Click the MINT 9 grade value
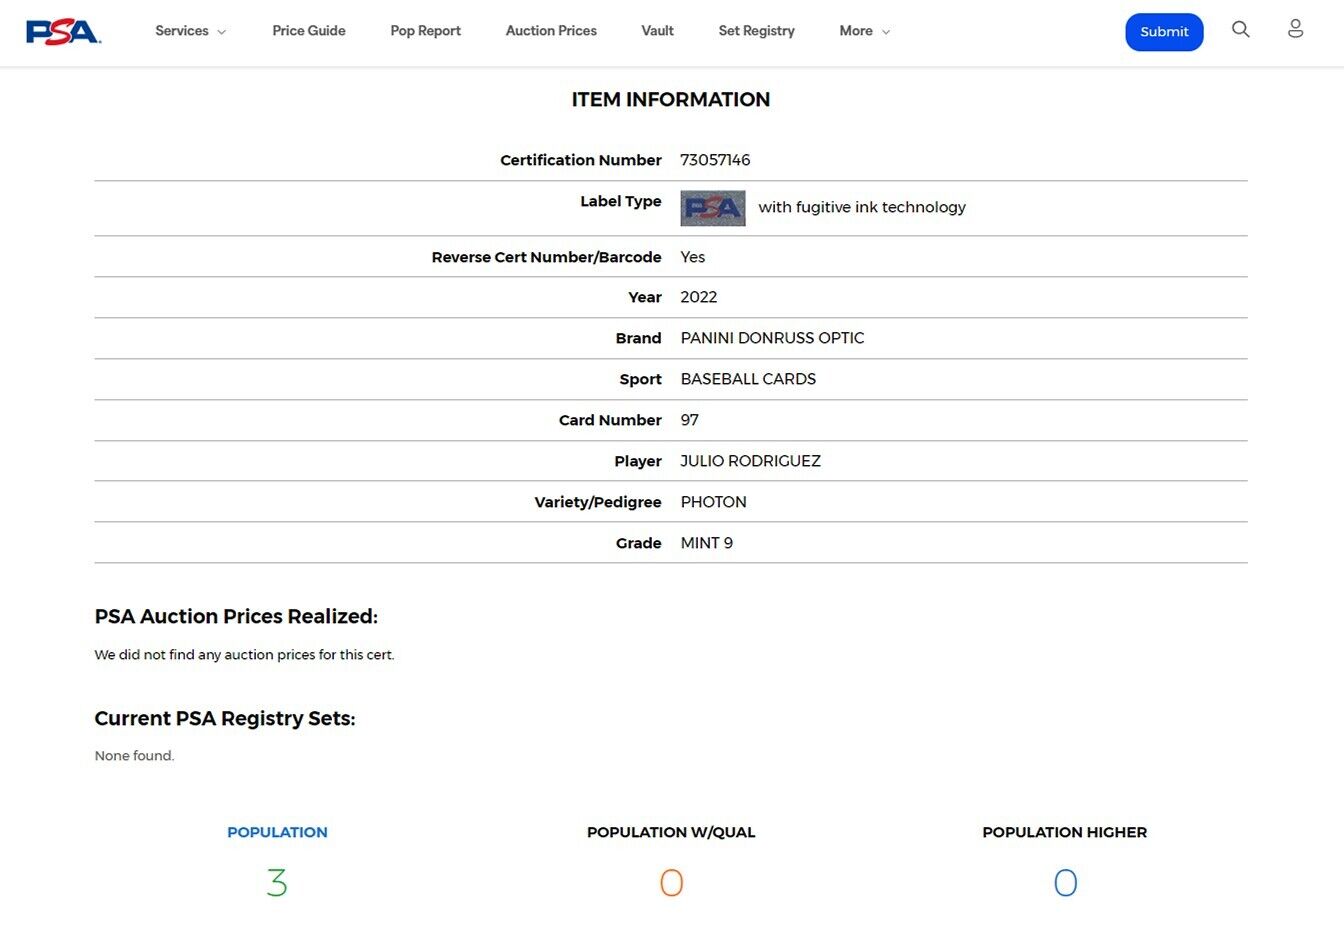Image resolution: width=1344 pixels, height=930 pixels. (706, 543)
